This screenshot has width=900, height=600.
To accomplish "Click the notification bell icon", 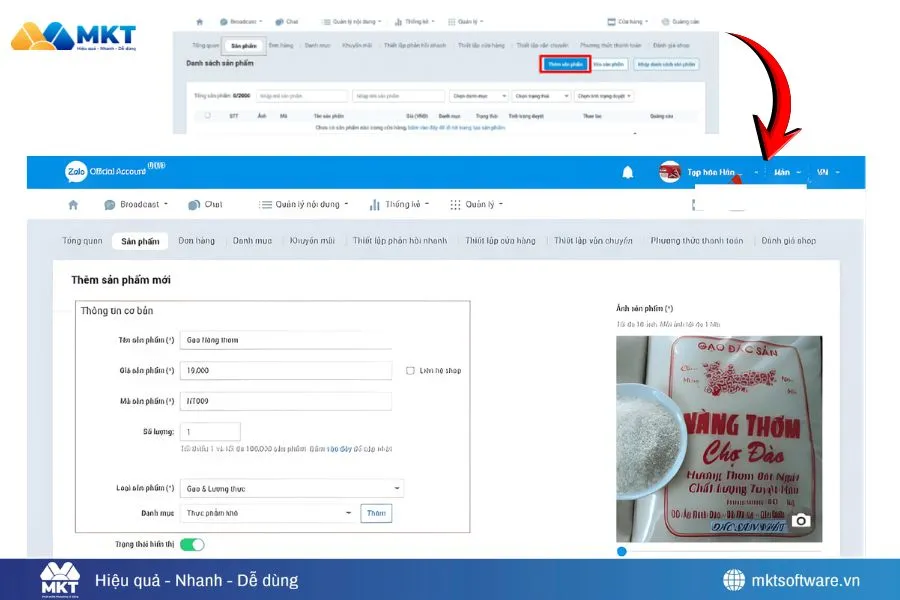I will [x=628, y=172].
